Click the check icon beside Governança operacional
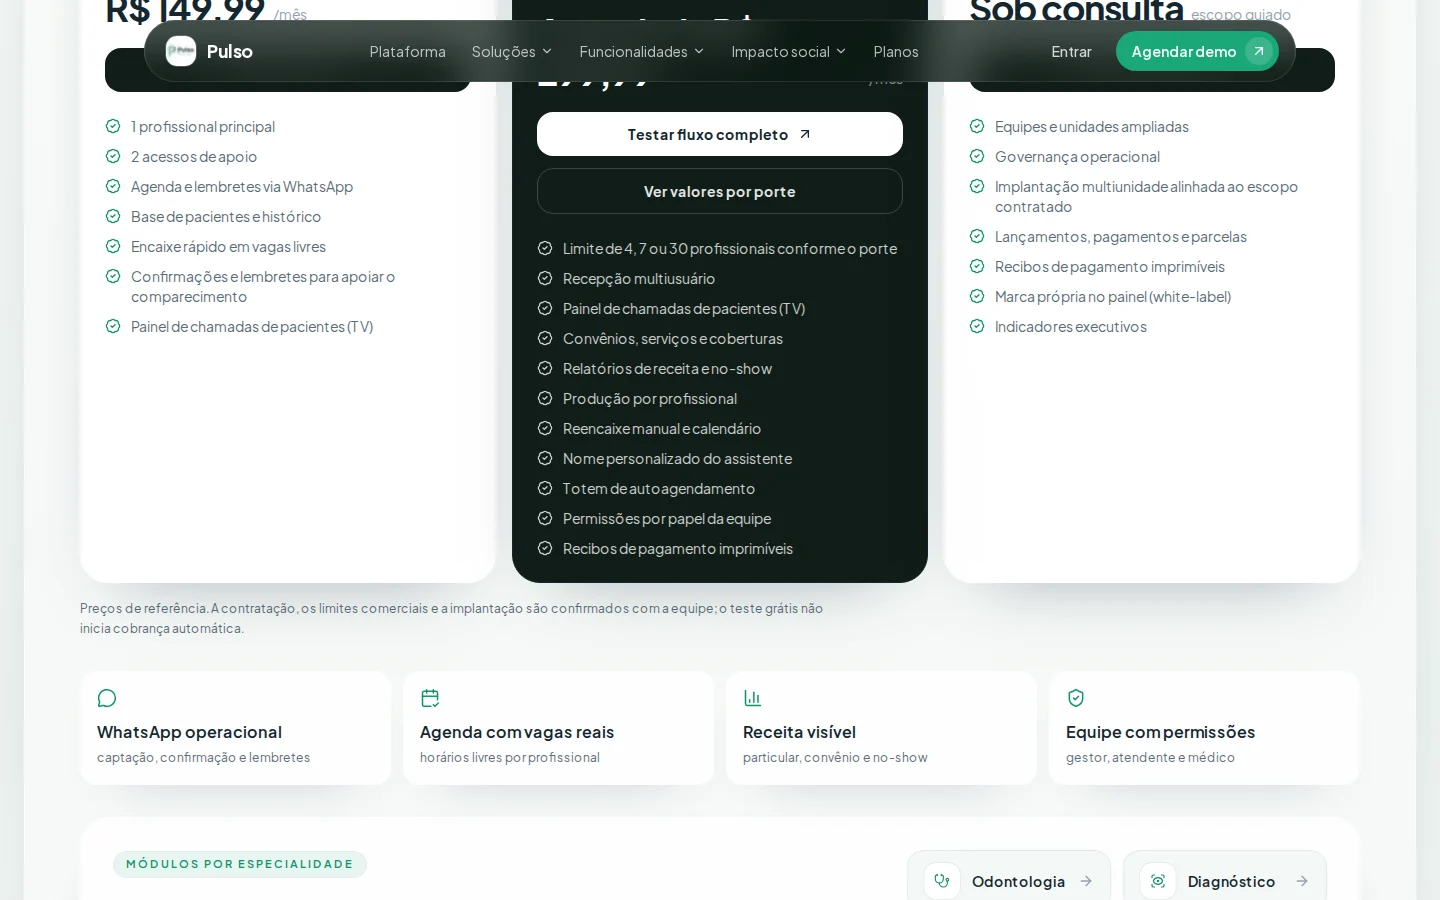This screenshot has width=1440, height=900. click(977, 156)
